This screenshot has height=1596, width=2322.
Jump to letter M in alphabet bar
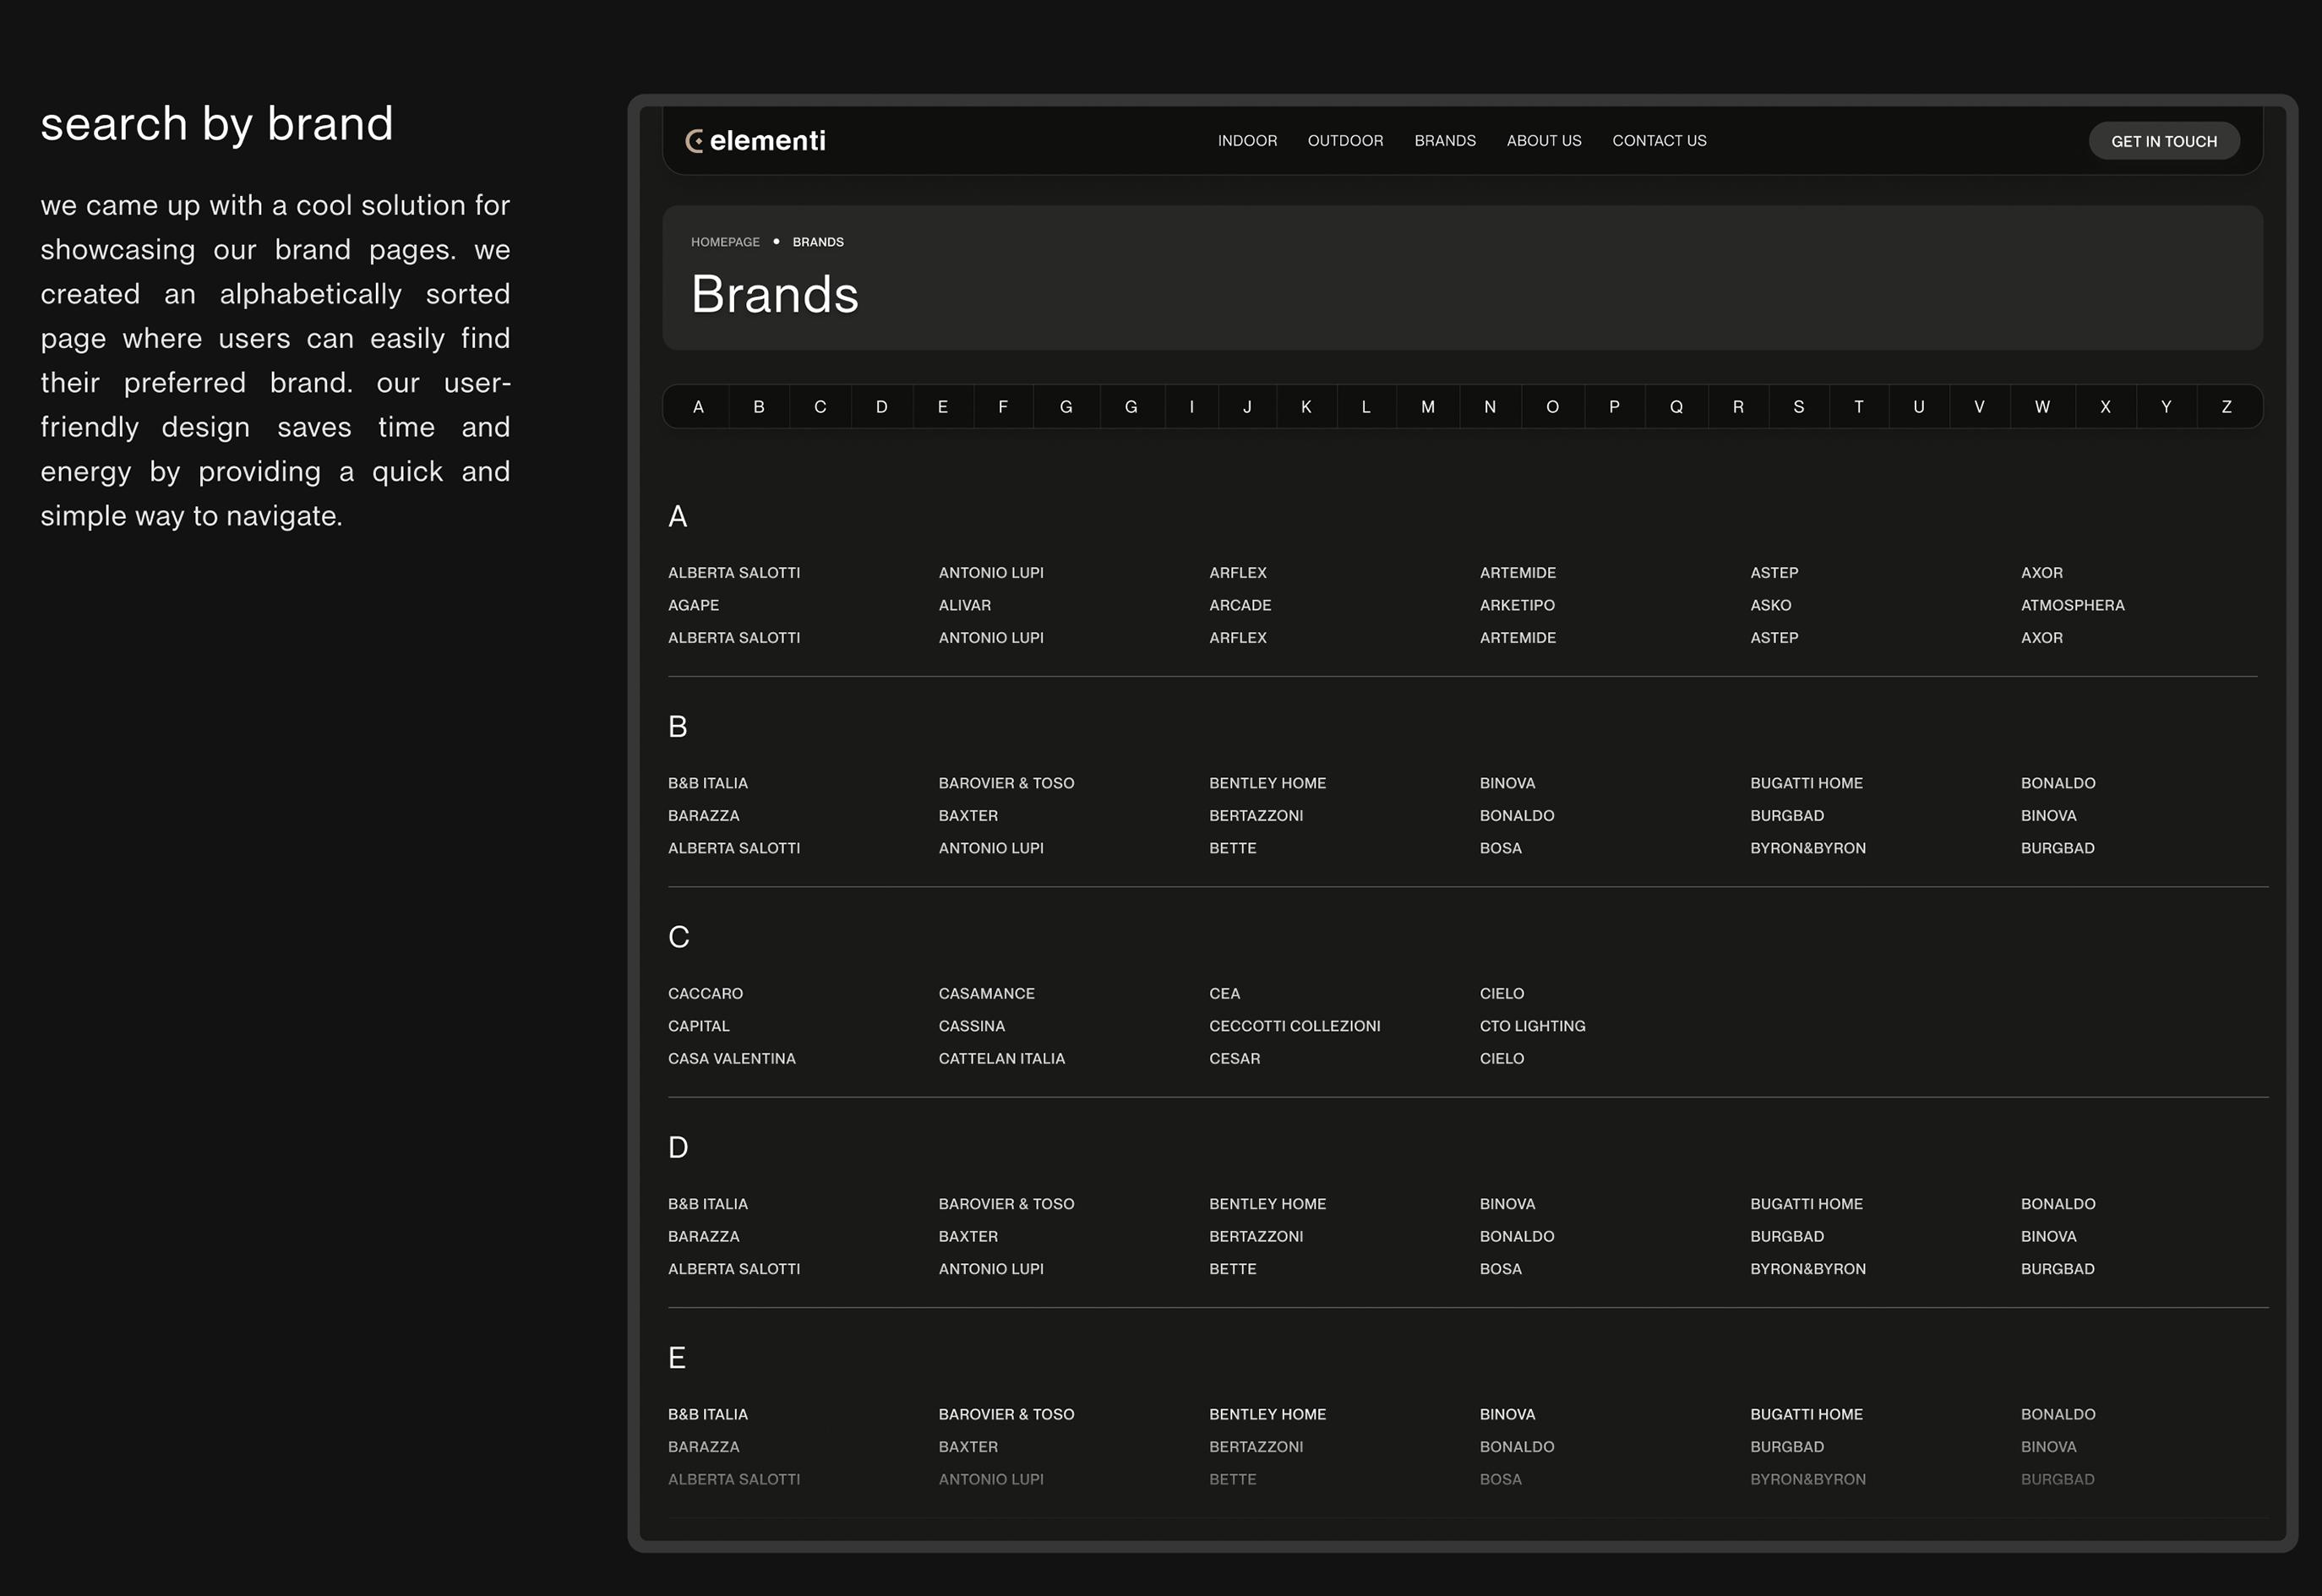point(1427,407)
